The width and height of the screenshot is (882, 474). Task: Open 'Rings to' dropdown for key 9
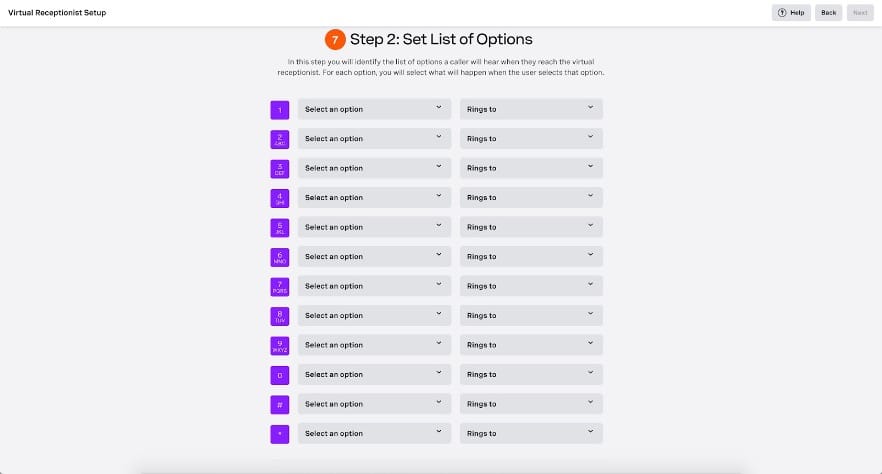[531, 345]
